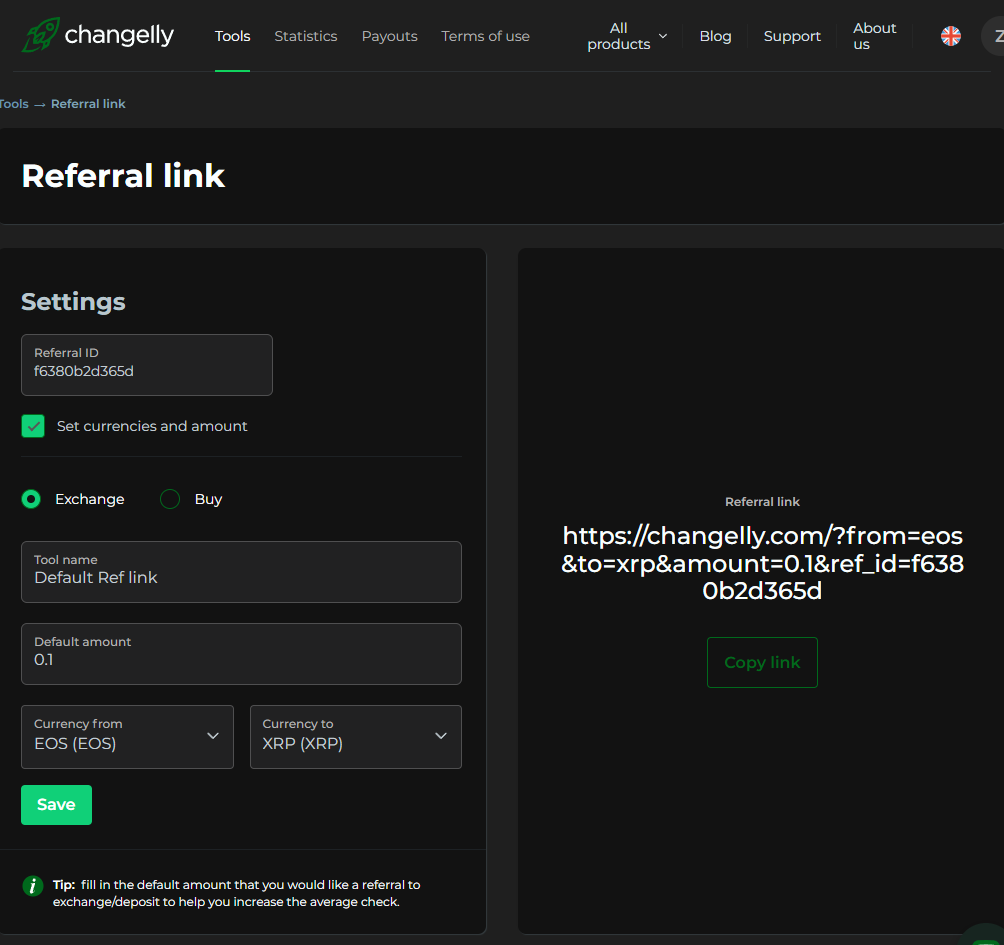Click the generated referral URL text
The image size is (1004, 945).
pyautogui.click(x=762, y=563)
